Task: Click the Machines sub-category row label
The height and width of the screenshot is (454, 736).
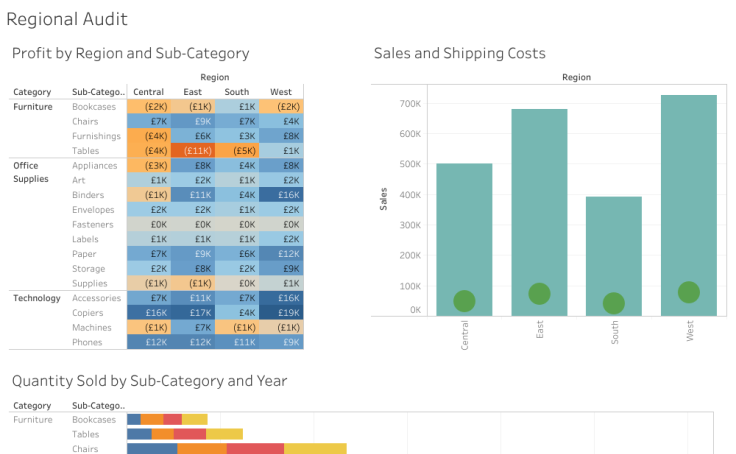Action: click(91, 327)
